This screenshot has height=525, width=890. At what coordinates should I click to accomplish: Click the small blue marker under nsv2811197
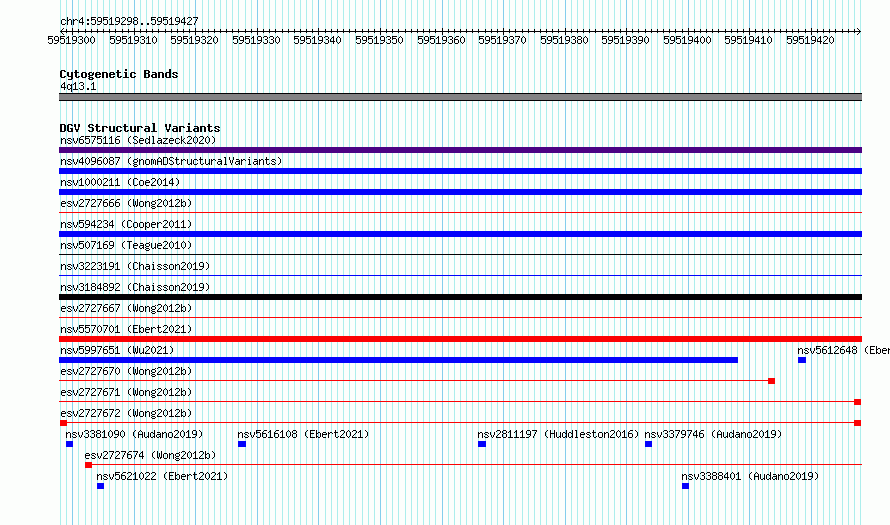click(482, 444)
